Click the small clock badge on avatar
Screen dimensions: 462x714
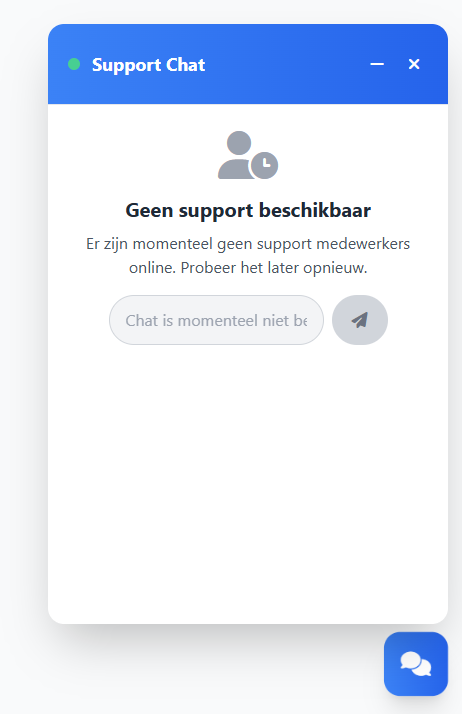(x=264, y=165)
